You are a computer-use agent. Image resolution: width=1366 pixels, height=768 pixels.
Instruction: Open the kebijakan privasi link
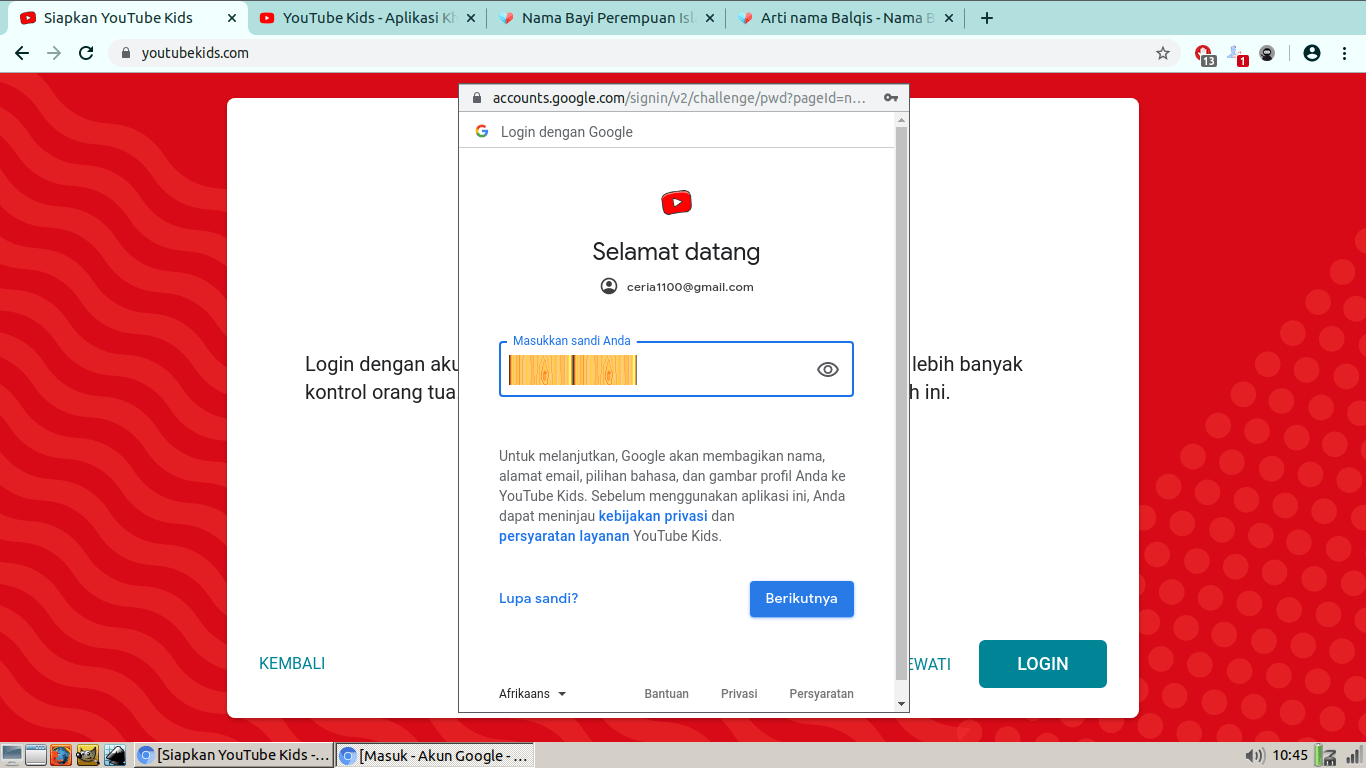tap(653, 516)
